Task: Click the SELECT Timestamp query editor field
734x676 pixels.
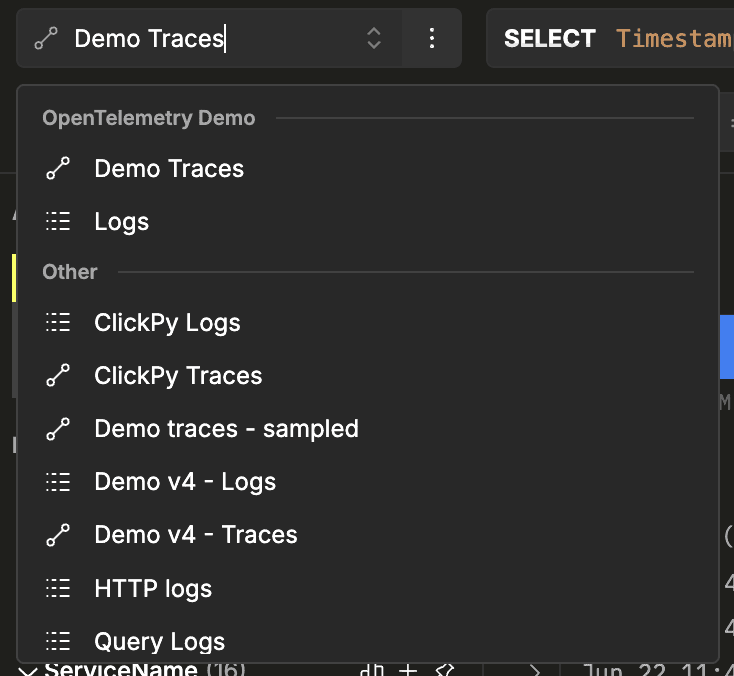Action: (x=610, y=38)
